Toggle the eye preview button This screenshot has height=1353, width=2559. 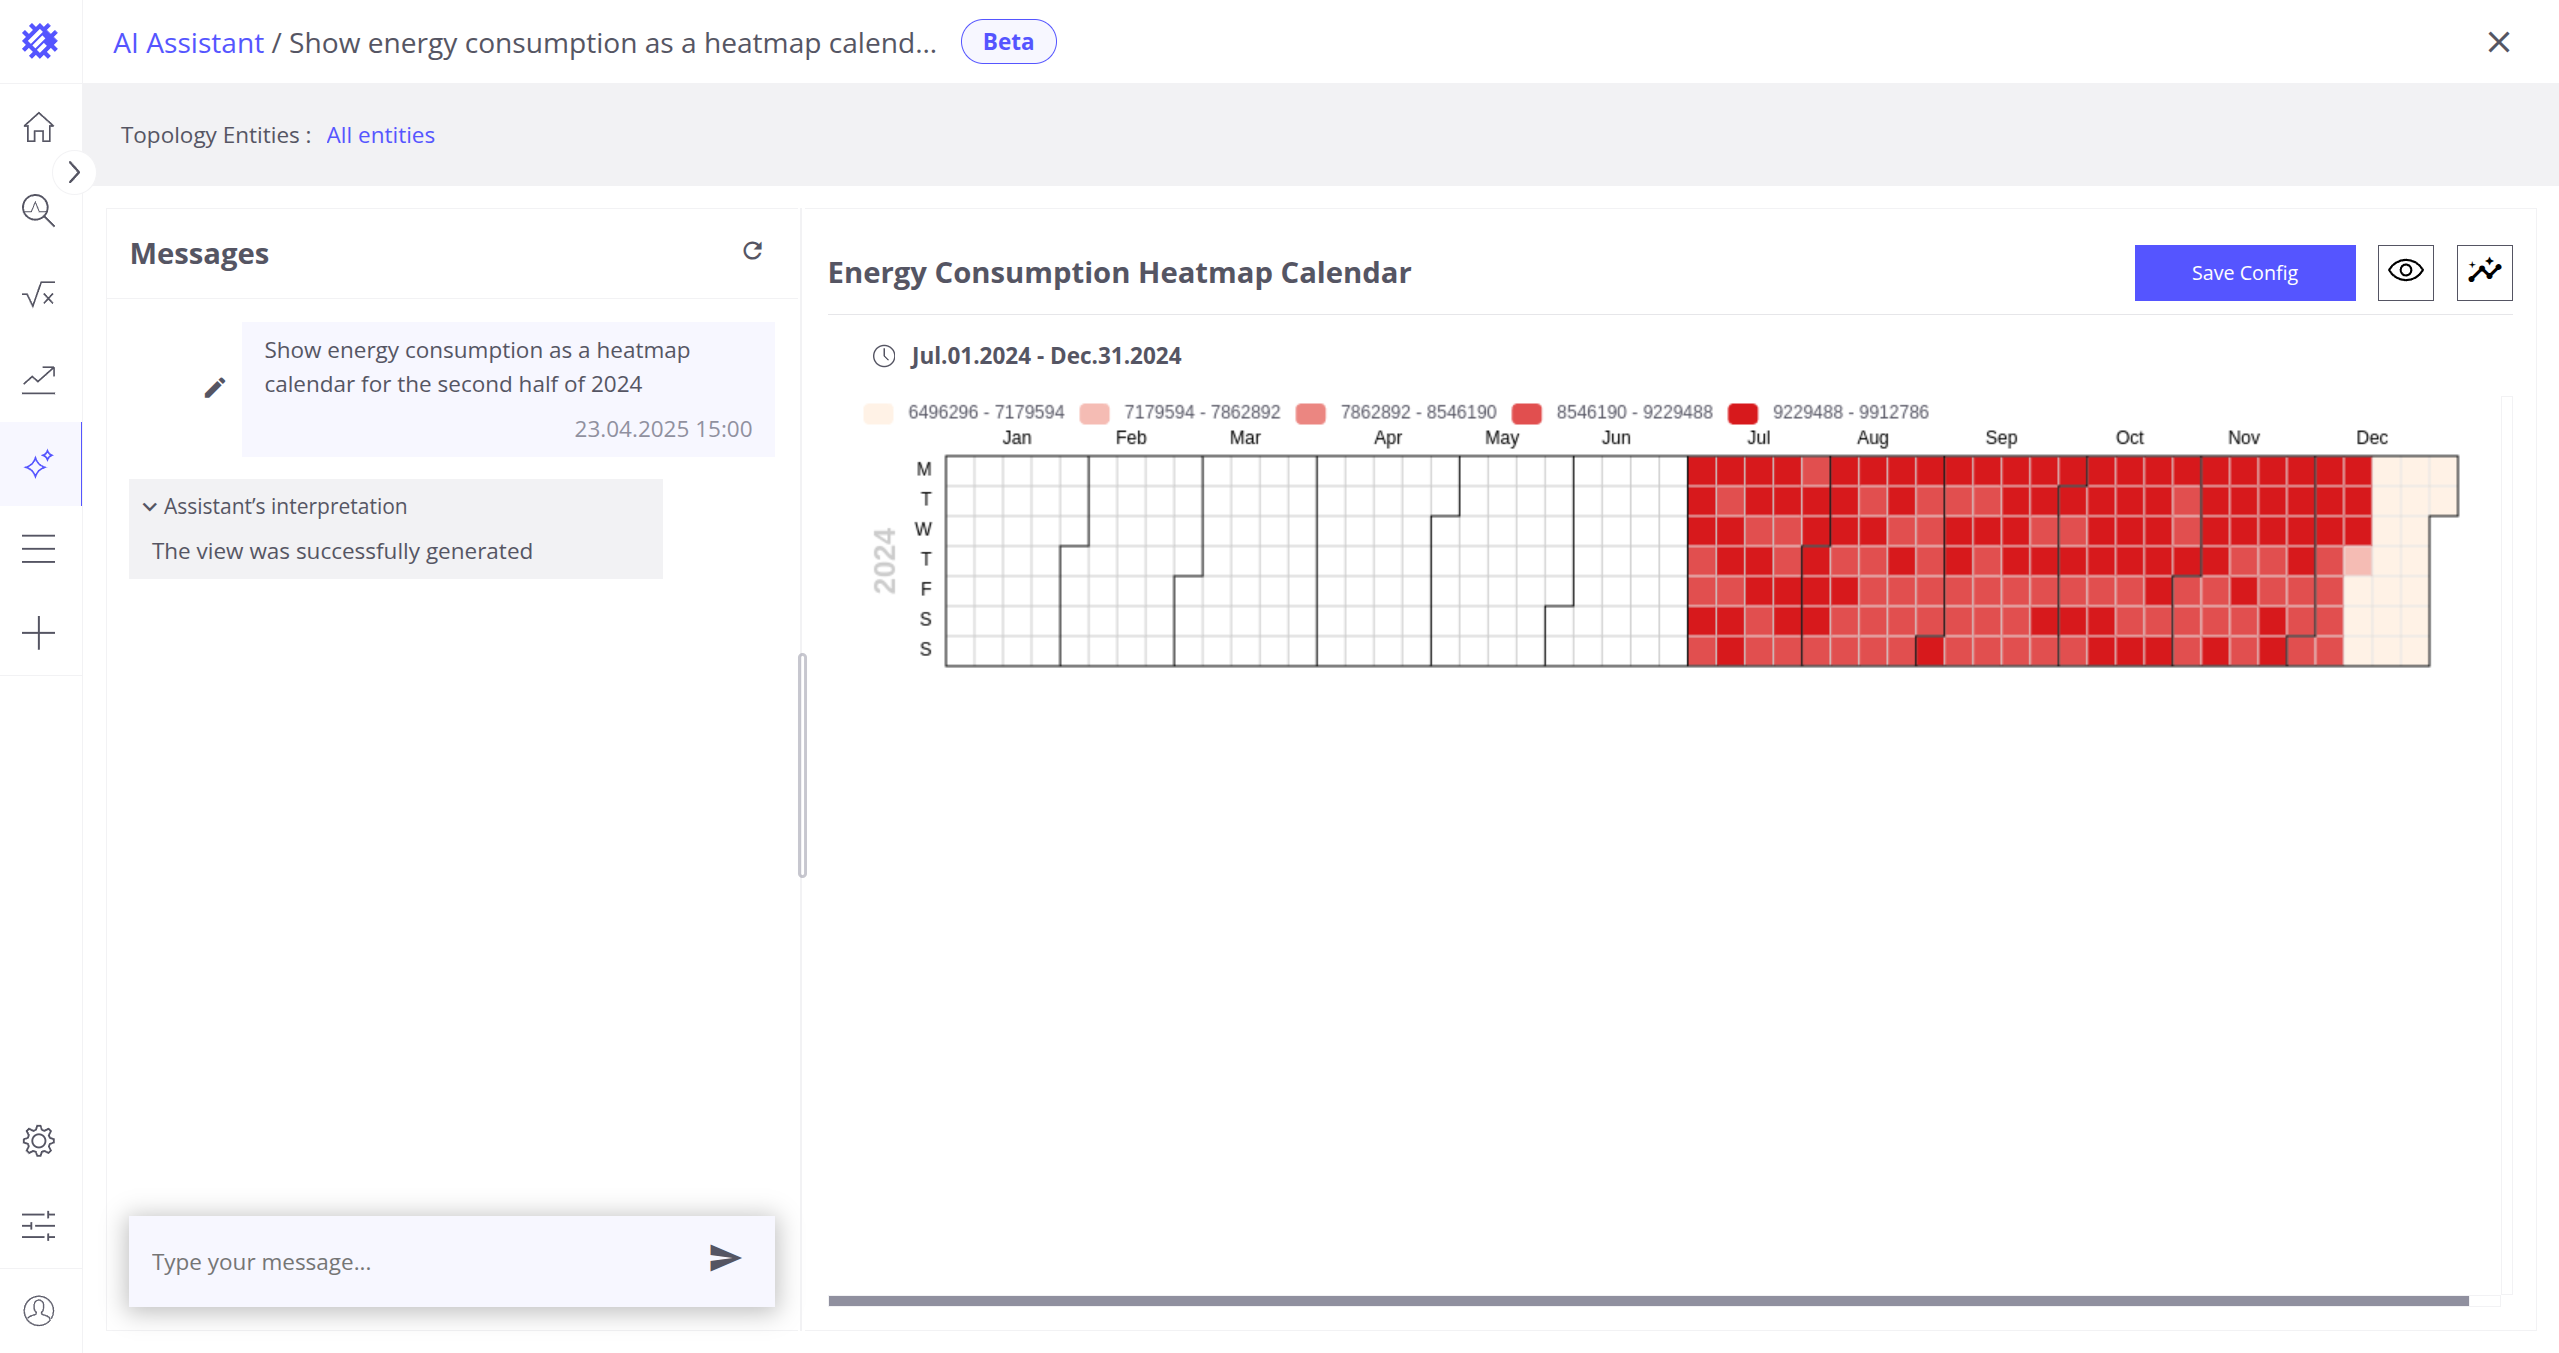[2405, 272]
